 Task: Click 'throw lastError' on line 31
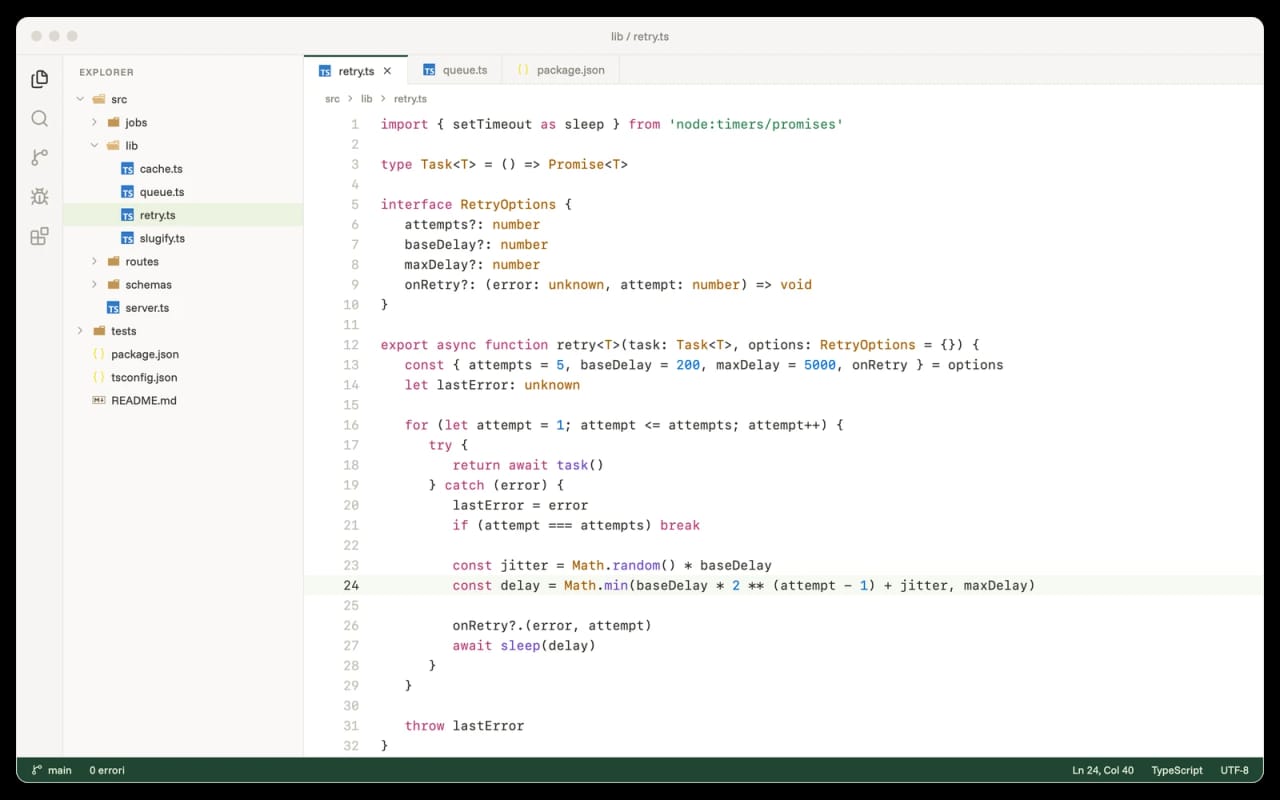tap(464, 725)
